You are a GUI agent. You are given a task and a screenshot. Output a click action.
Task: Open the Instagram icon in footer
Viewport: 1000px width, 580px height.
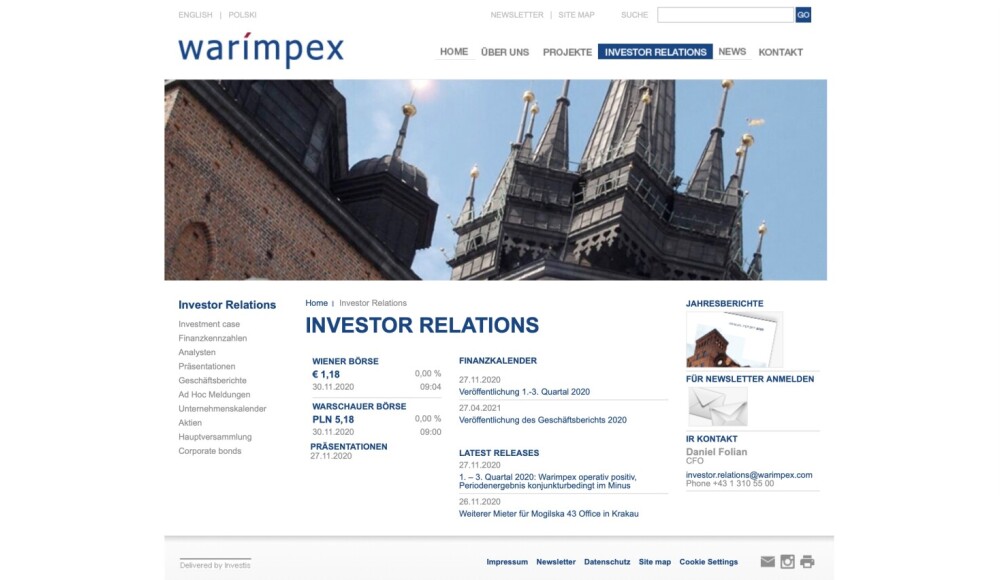pyautogui.click(x=787, y=562)
